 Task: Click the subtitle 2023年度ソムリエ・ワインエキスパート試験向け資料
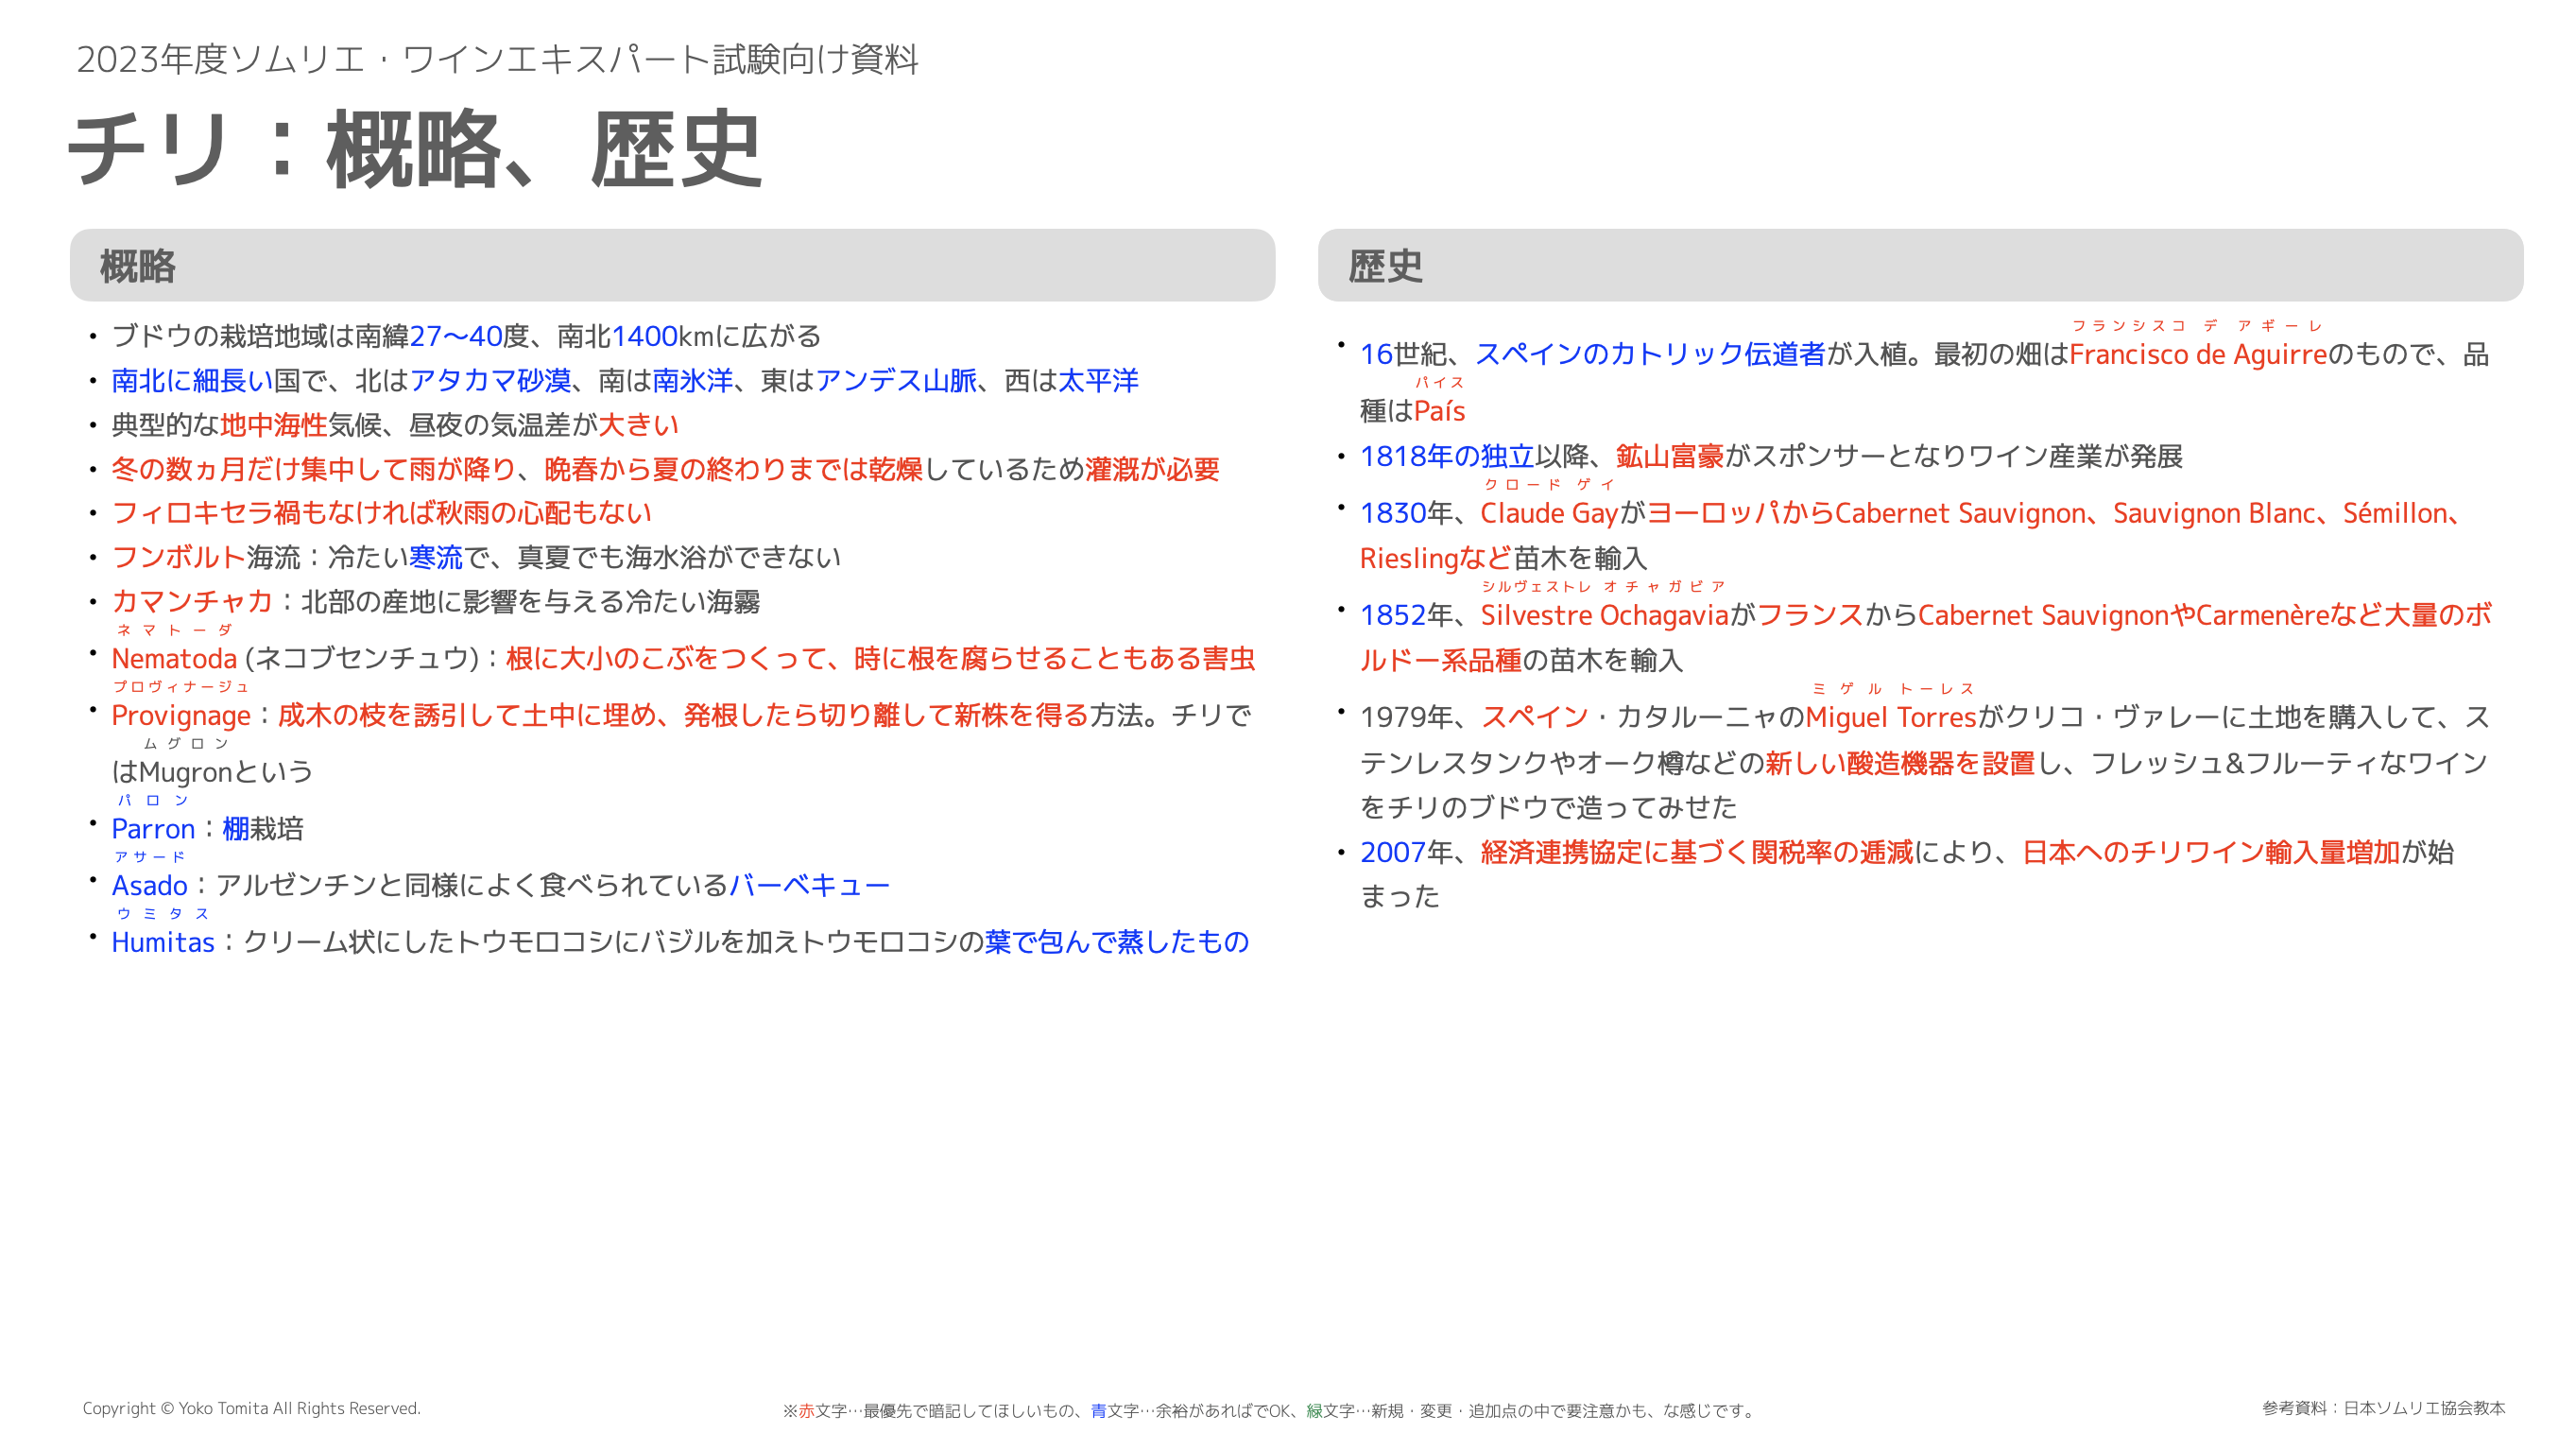(x=497, y=59)
